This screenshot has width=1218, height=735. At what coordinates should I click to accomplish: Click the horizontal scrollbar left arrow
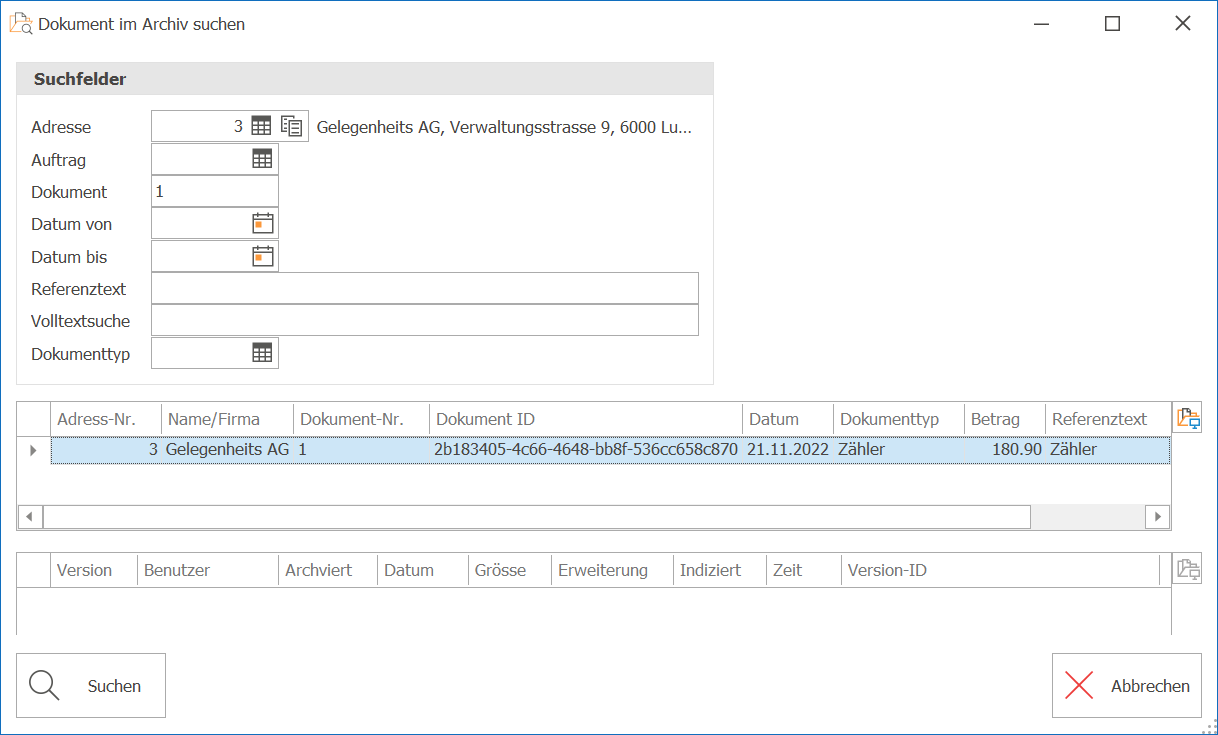[x=29, y=517]
